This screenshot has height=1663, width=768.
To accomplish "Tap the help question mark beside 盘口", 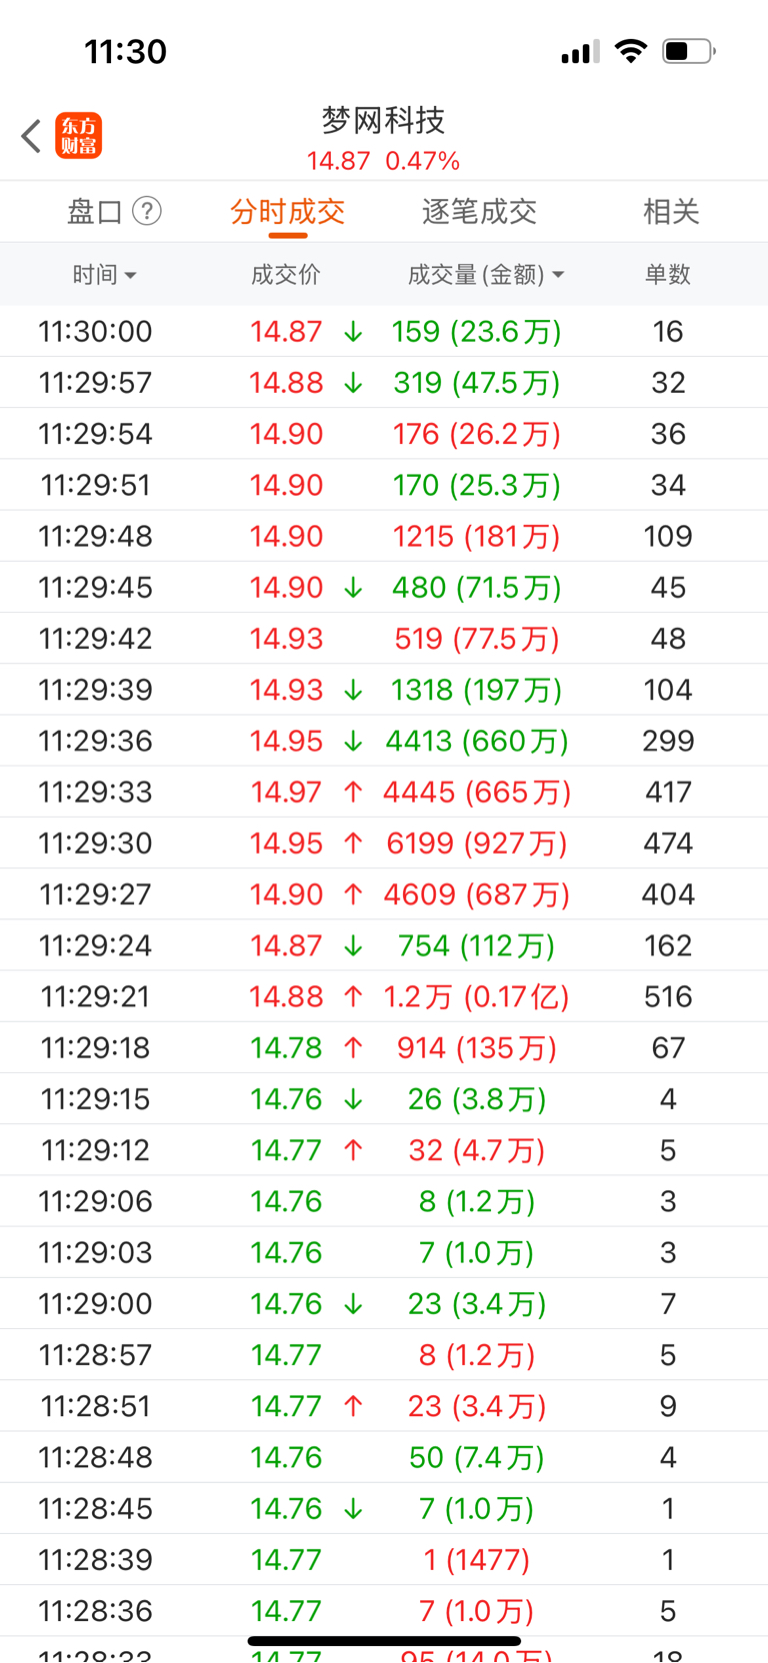I will click(147, 211).
